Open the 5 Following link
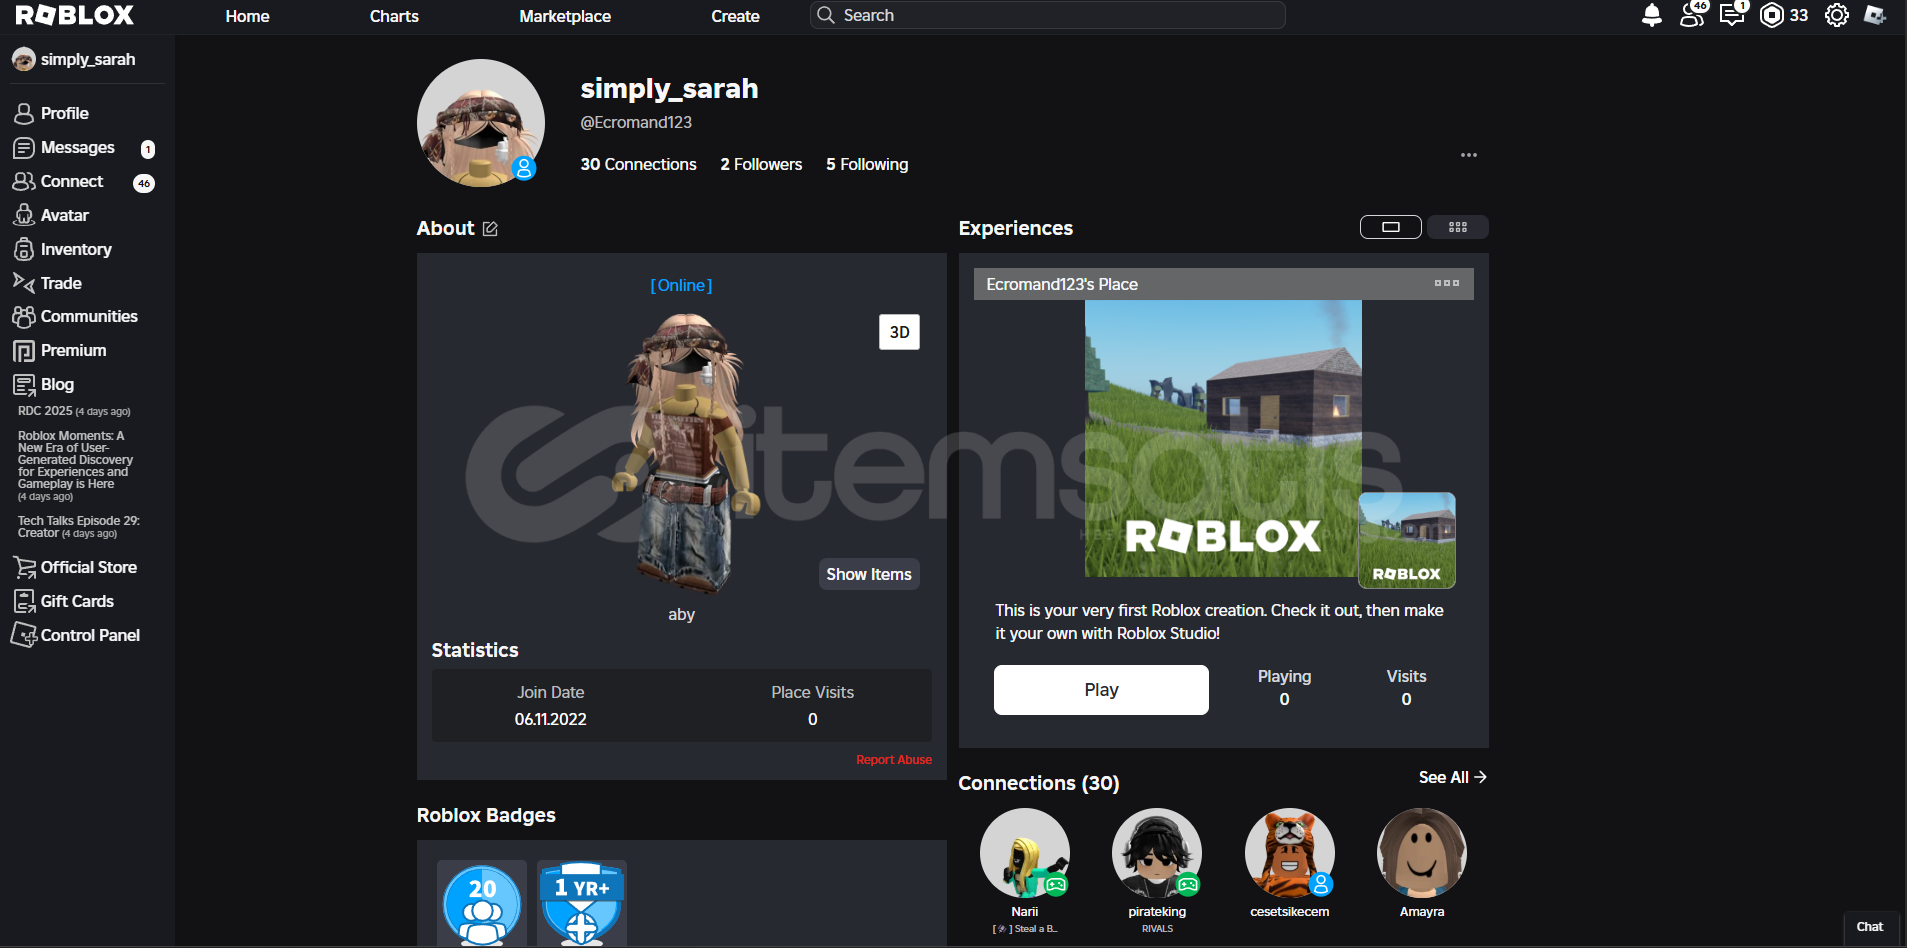Image resolution: width=1907 pixels, height=948 pixels. coord(867,164)
